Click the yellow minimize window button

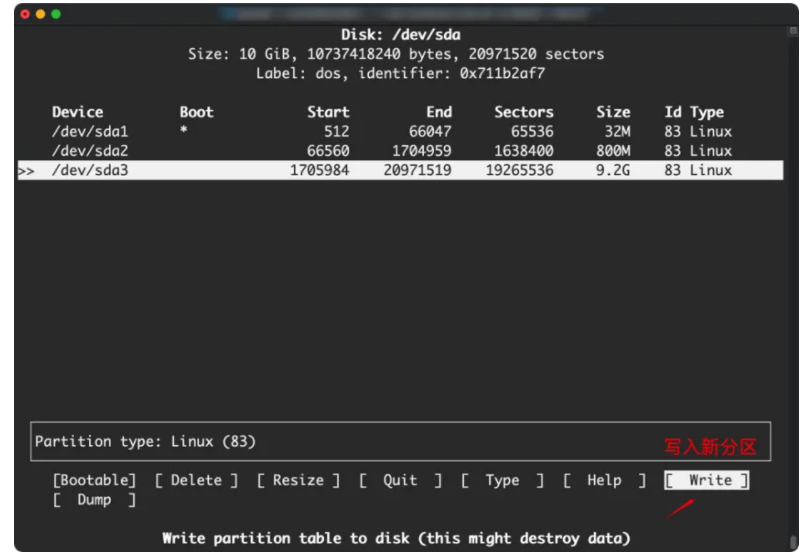tap(40, 14)
